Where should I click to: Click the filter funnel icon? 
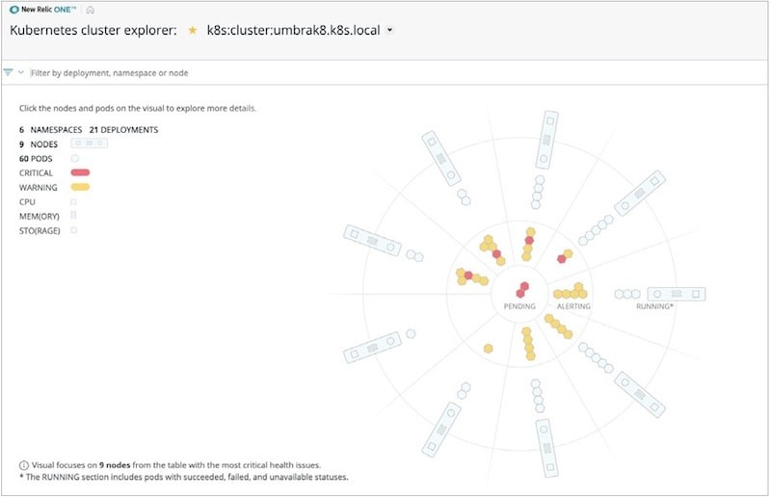(8, 73)
